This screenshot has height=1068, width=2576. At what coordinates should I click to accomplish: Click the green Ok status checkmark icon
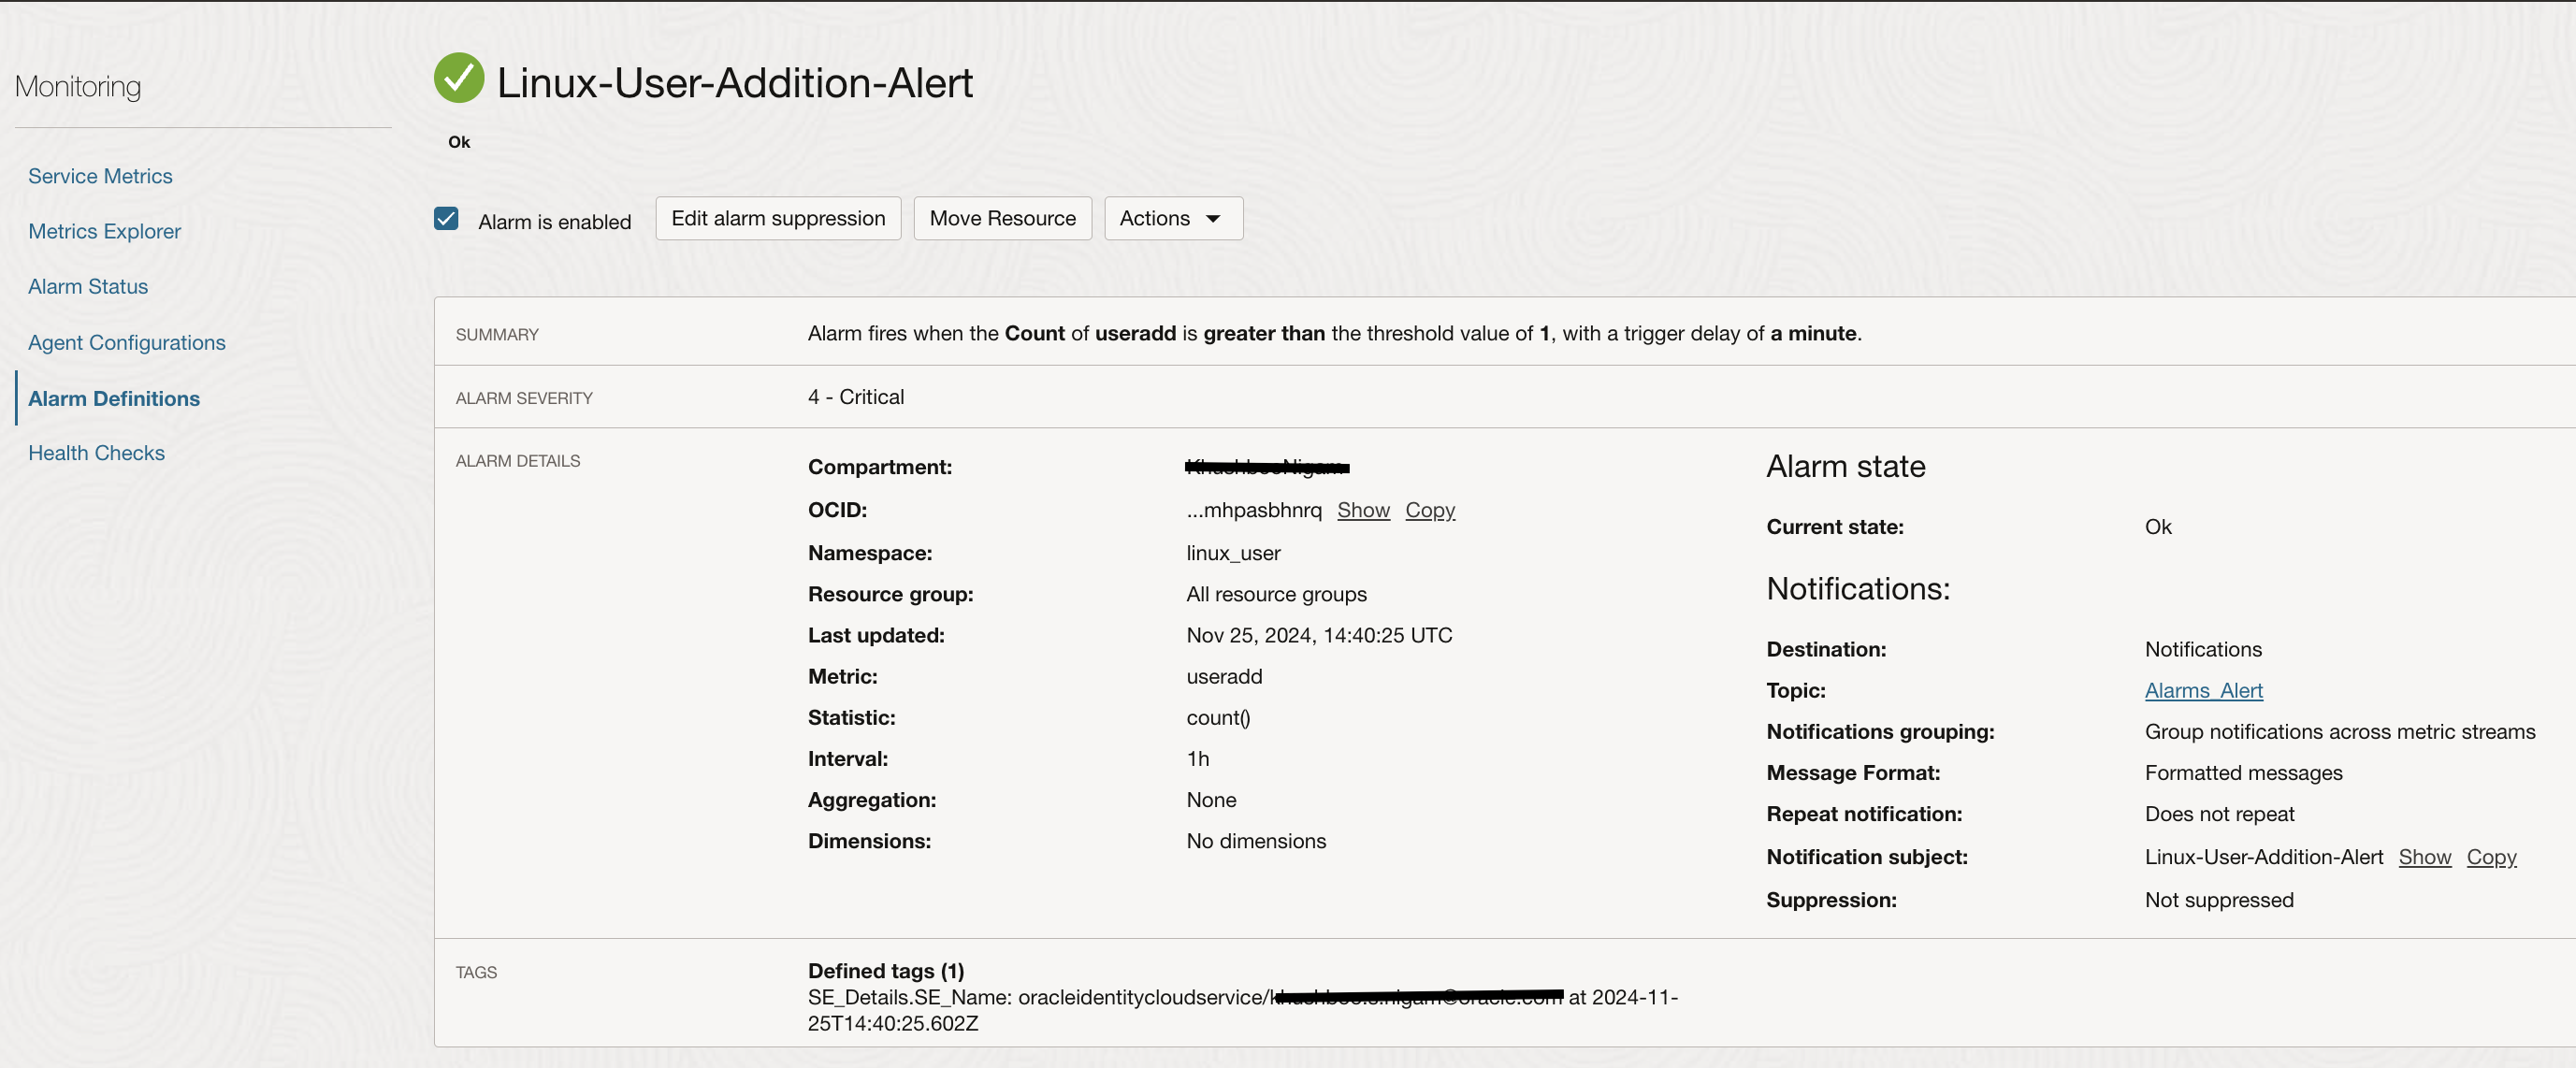[459, 78]
